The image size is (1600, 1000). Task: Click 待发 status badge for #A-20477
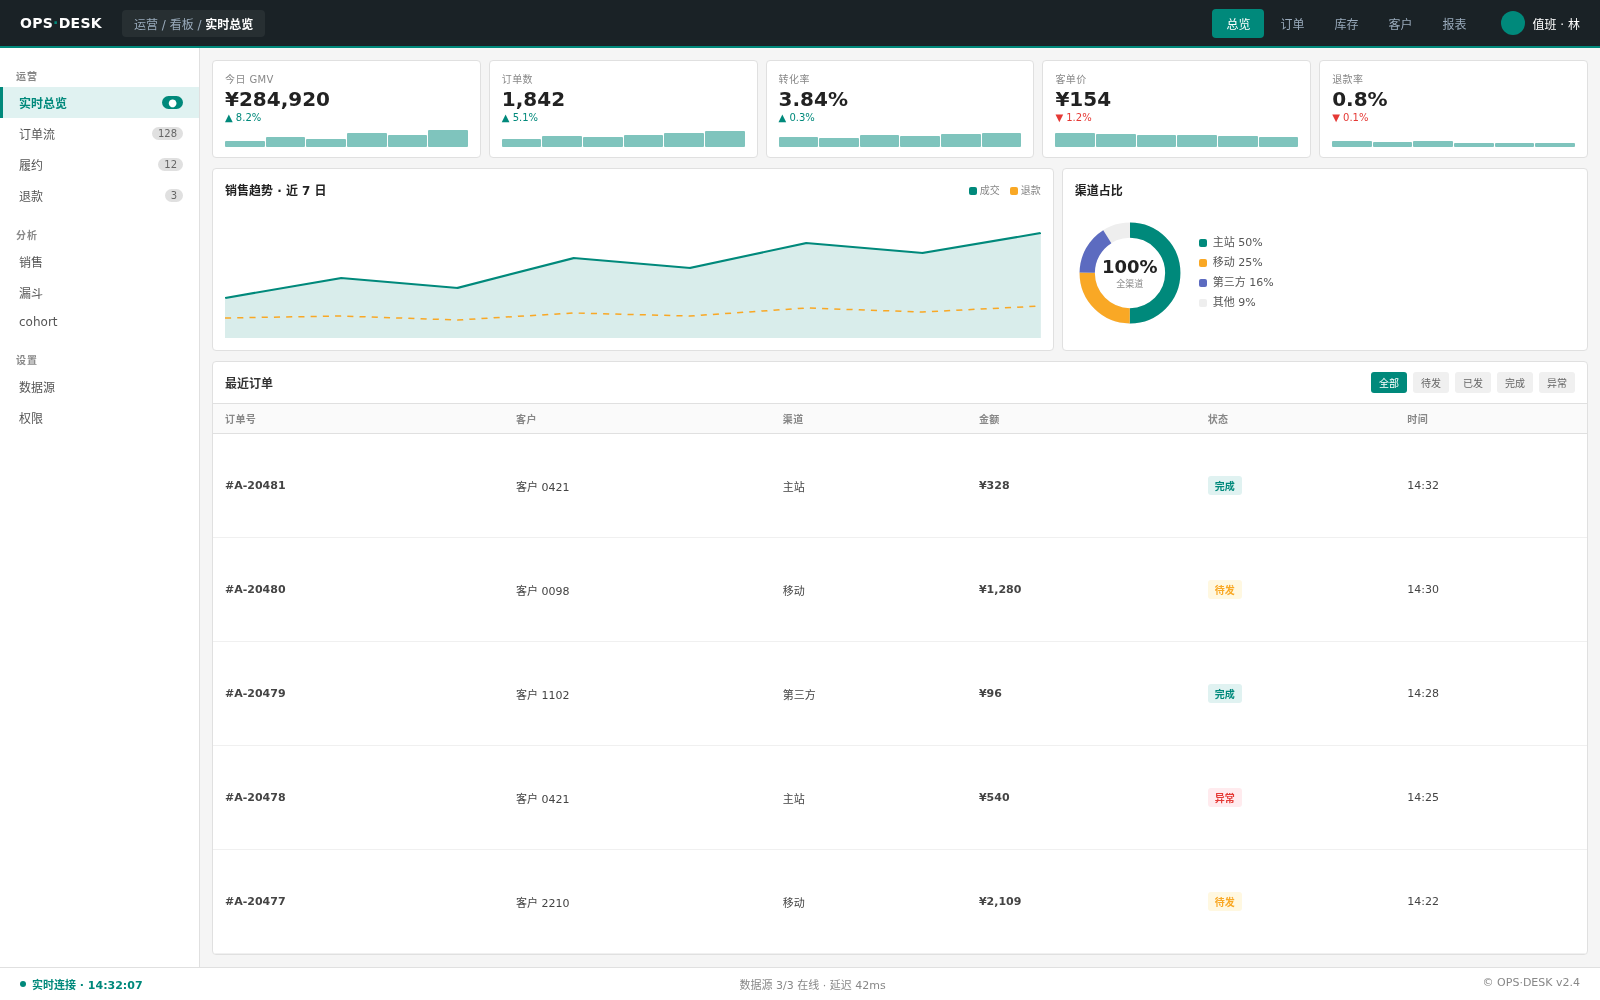(x=1224, y=902)
